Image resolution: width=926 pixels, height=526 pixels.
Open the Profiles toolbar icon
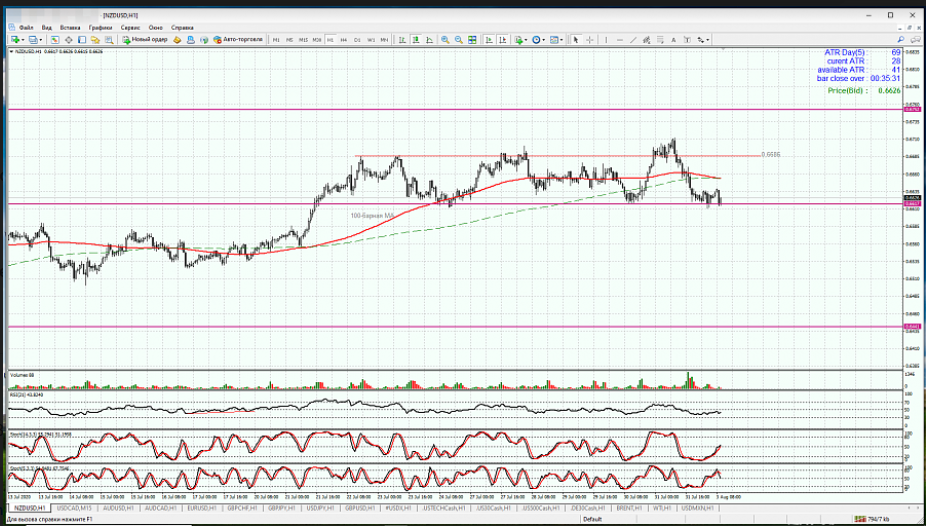(x=33, y=40)
